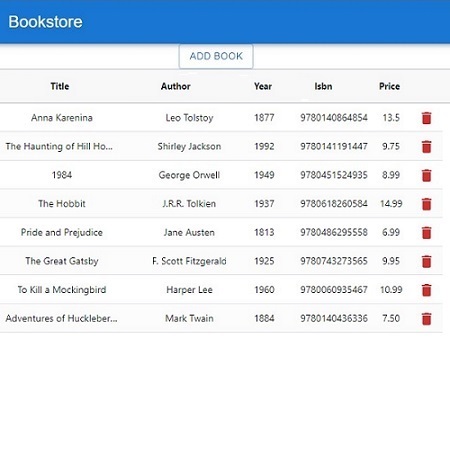Click The Hobbit title cell

62,204
